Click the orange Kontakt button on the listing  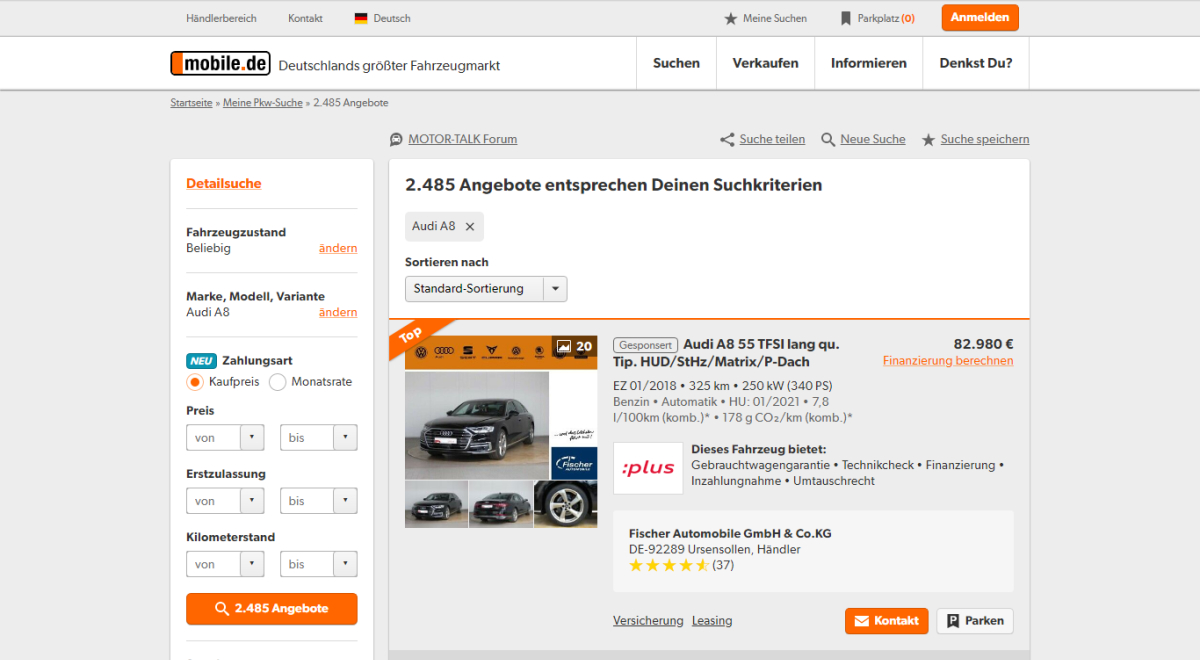[887, 621]
